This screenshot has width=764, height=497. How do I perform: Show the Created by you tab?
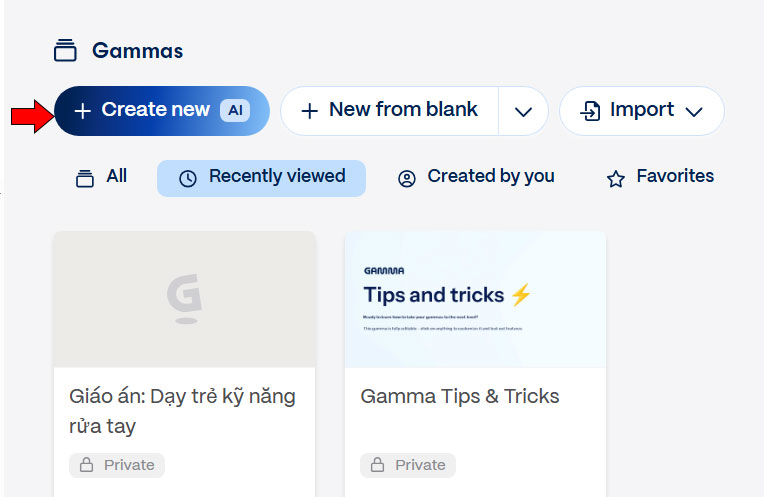[x=476, y=177]
